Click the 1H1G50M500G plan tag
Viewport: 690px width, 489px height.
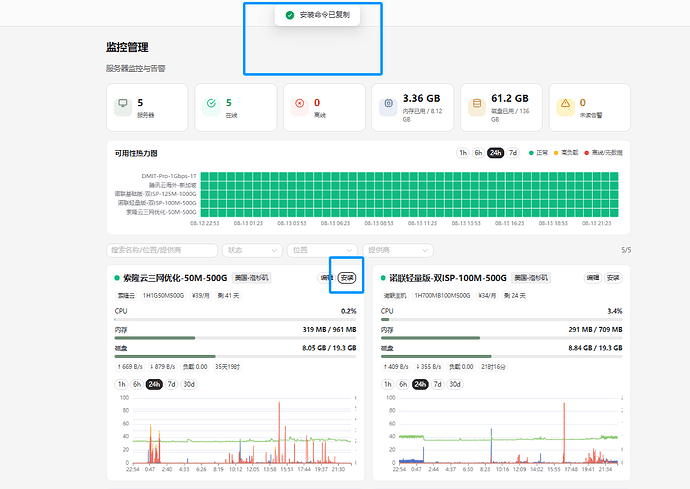(163, 295)
